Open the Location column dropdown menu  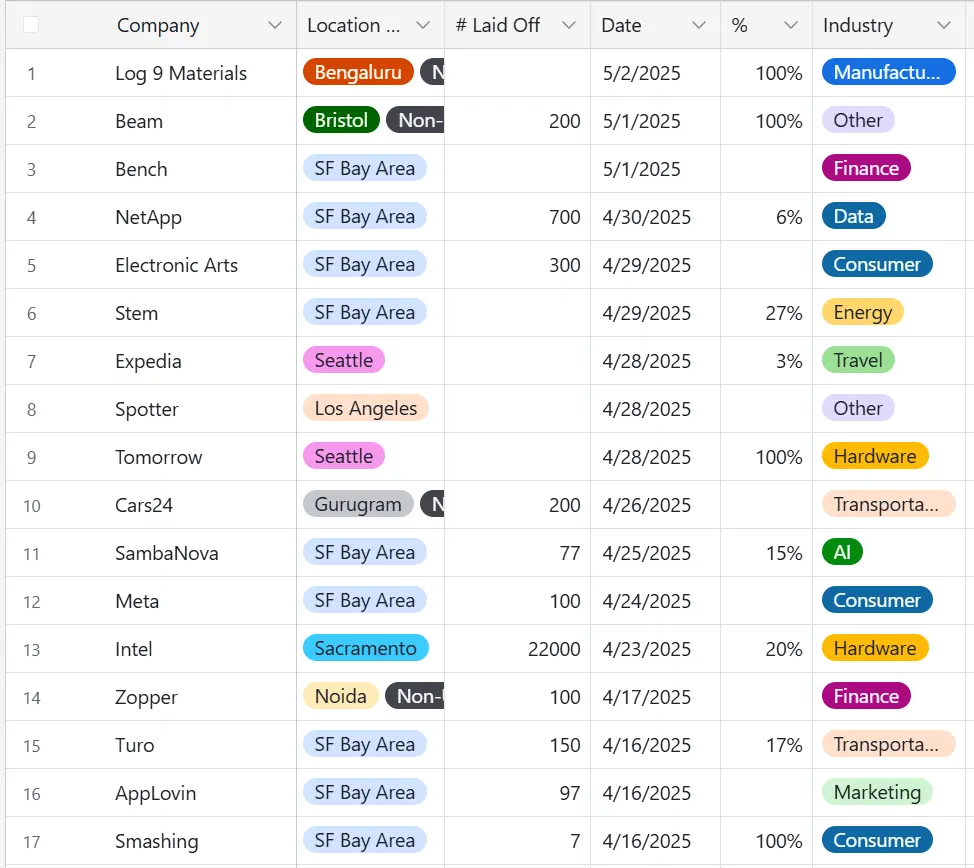[x=421, y=25]
